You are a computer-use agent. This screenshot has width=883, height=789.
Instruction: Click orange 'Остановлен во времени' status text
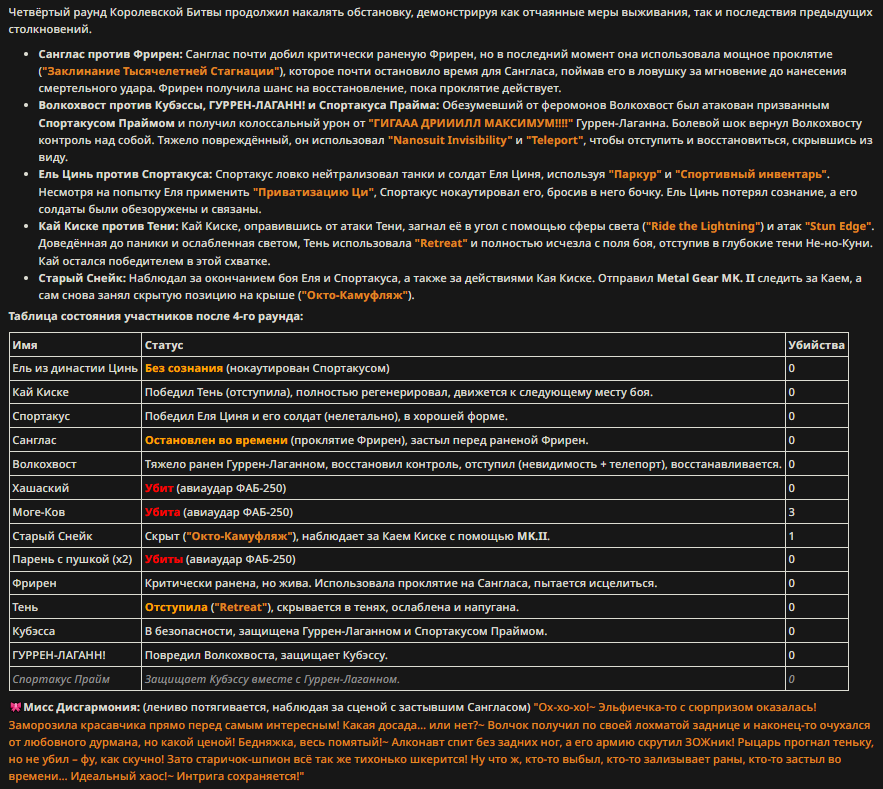pos(216,440)
